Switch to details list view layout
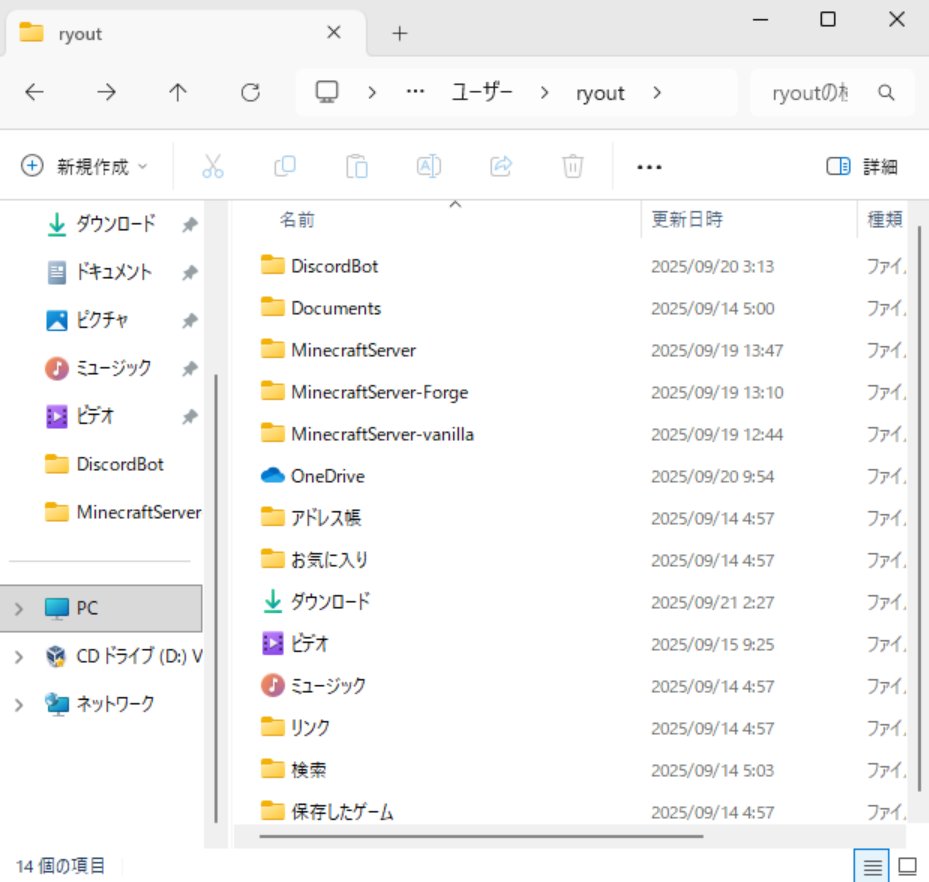 (872, 865)
